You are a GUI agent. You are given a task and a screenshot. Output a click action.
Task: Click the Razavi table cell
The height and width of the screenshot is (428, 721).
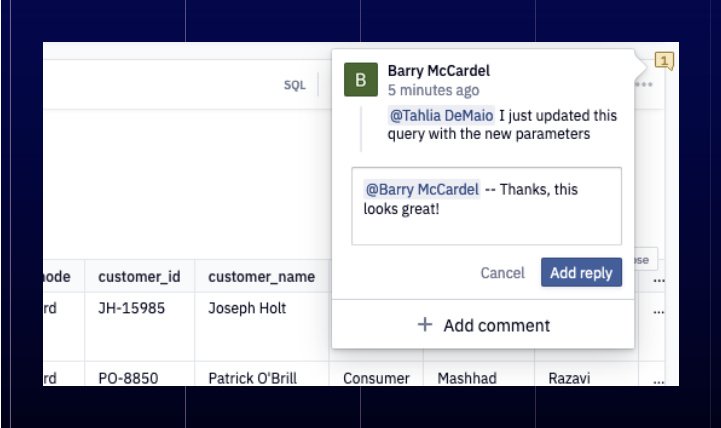click(571, 378)
